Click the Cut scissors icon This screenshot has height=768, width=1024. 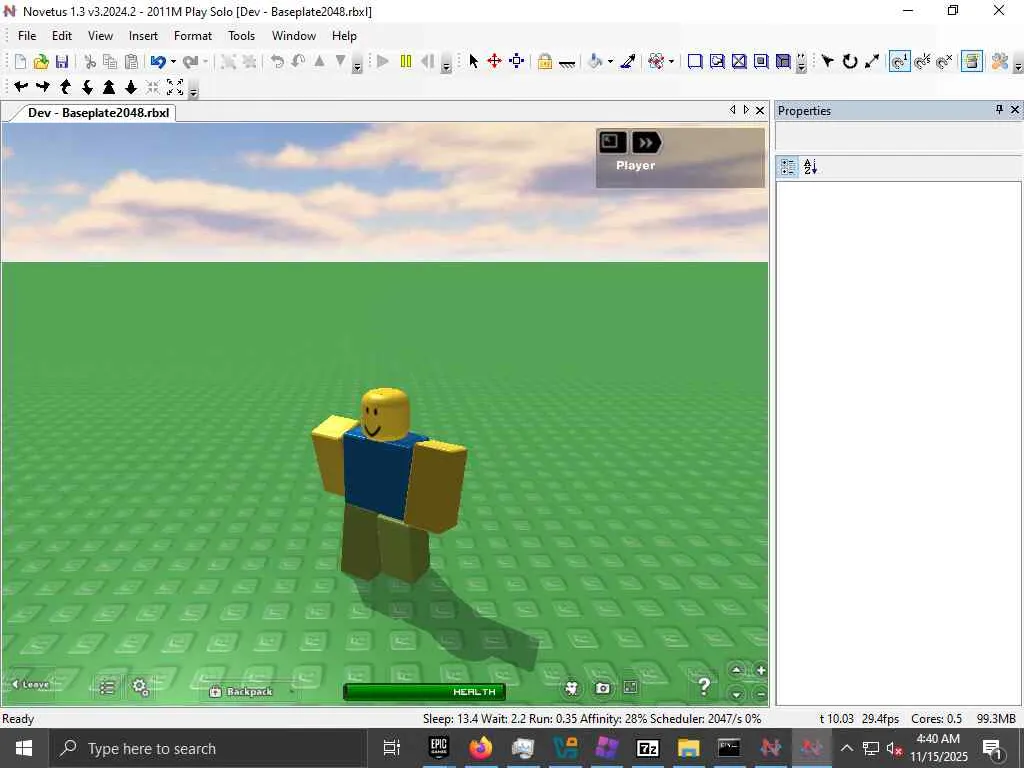click(x=90, y=61)
